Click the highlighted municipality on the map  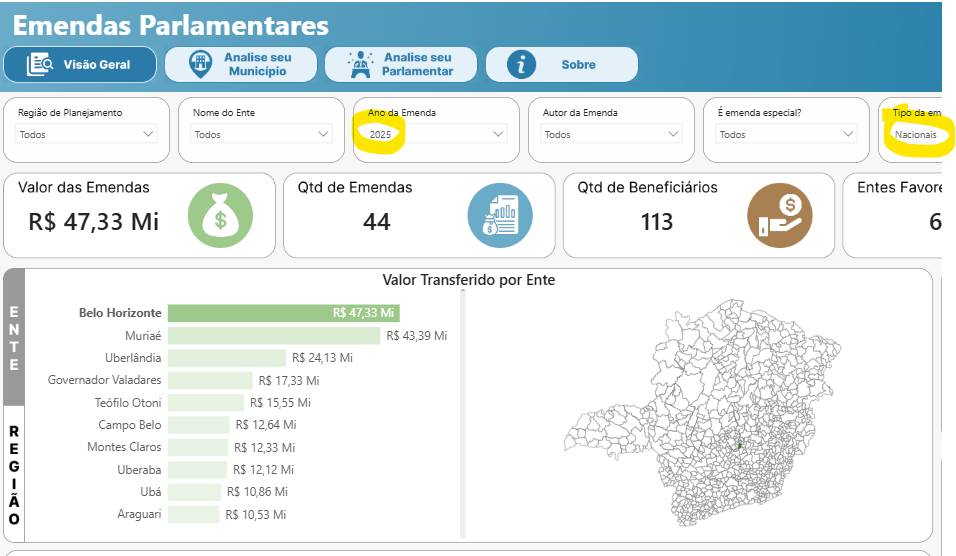pyautogui.click(x=739, y=444)
